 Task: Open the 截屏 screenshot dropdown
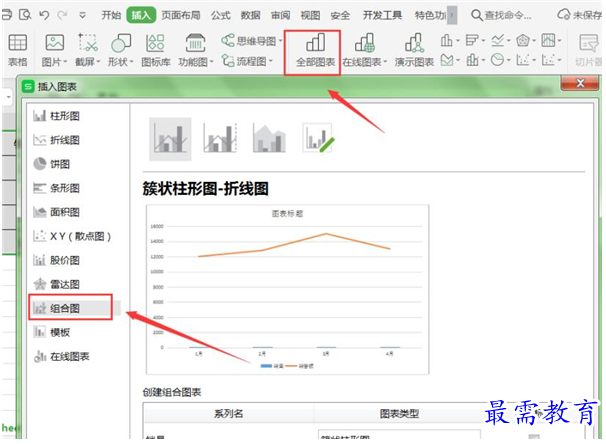point(88,50)
